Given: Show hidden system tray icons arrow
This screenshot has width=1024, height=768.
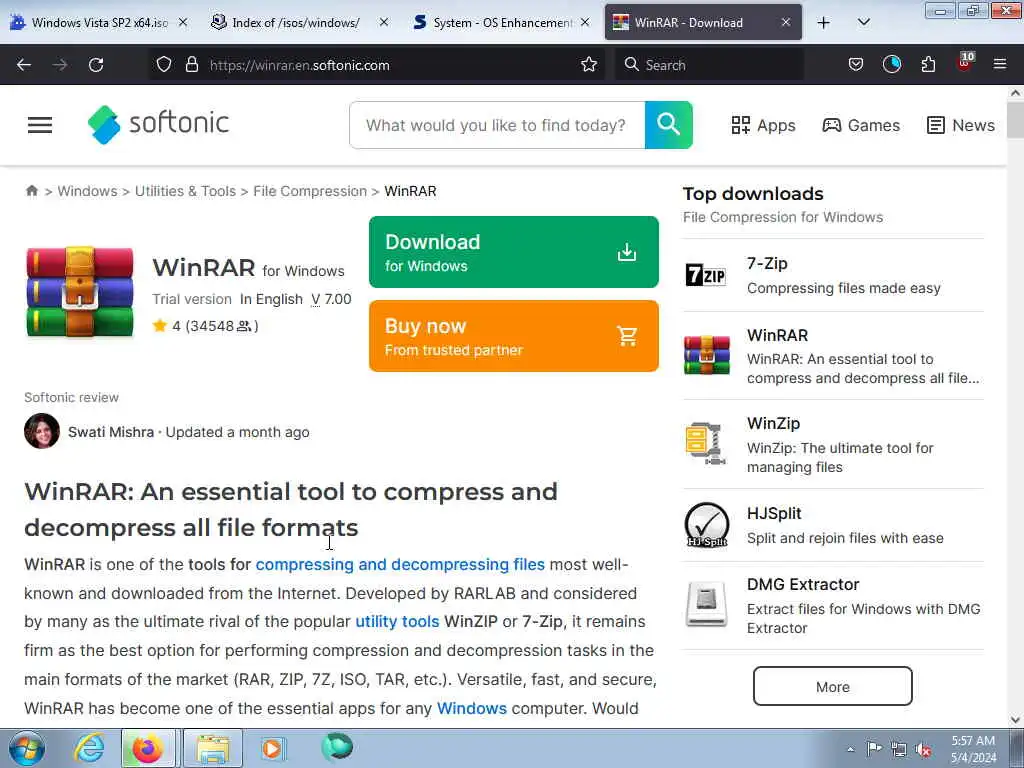Looking at the screenshot, I should (850, 750).
